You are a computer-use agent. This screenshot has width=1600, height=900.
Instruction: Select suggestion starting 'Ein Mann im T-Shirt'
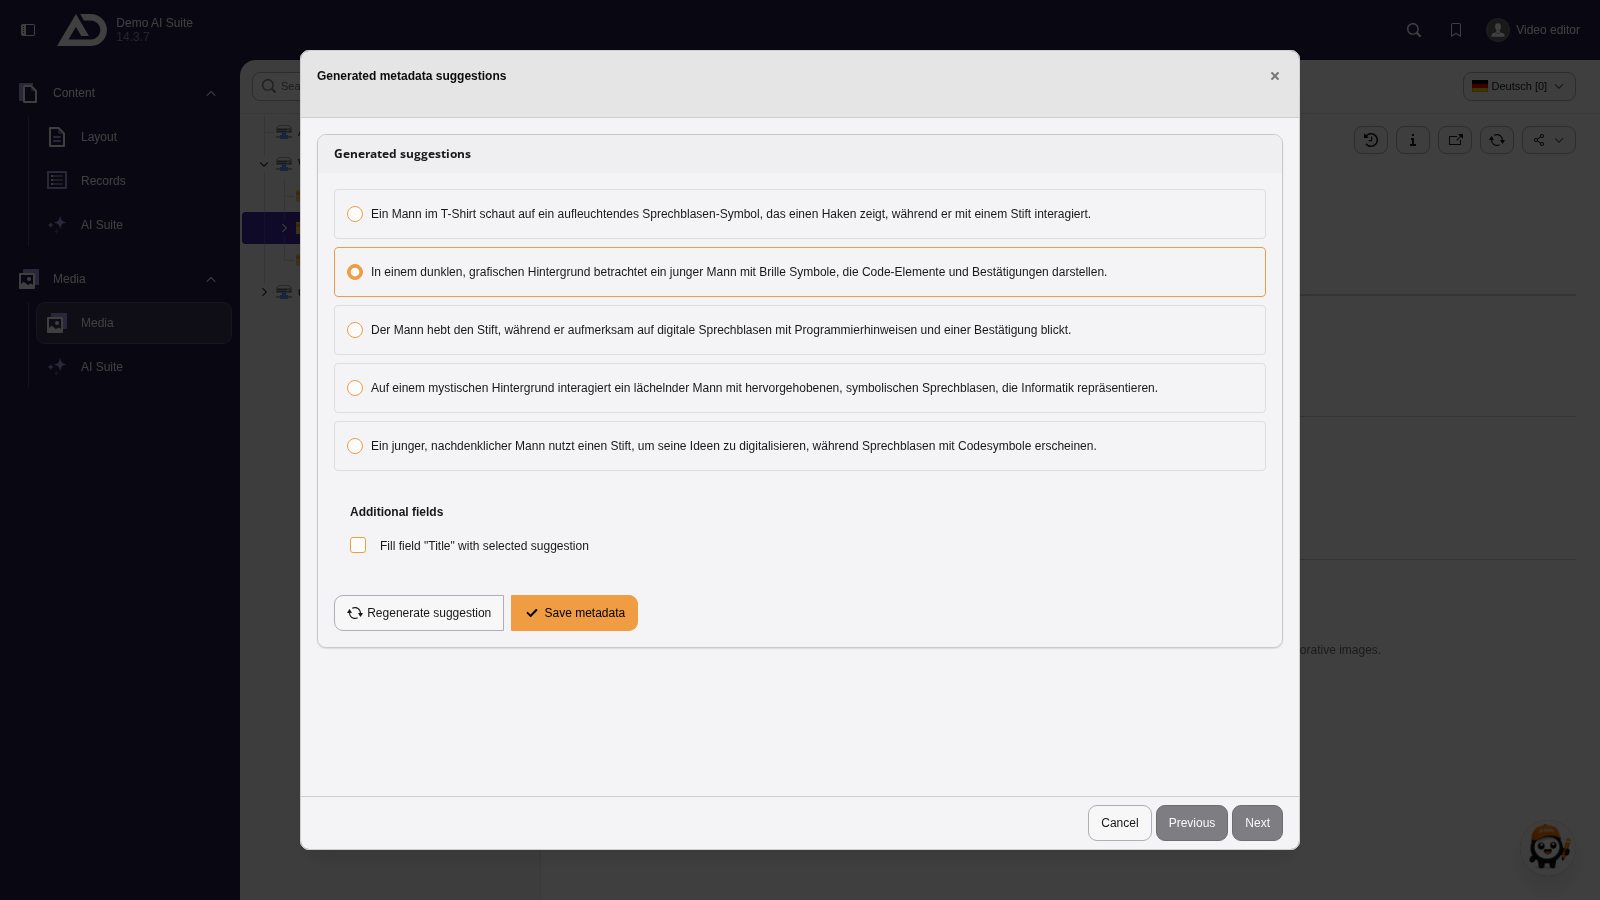click(x=800, y=214)
